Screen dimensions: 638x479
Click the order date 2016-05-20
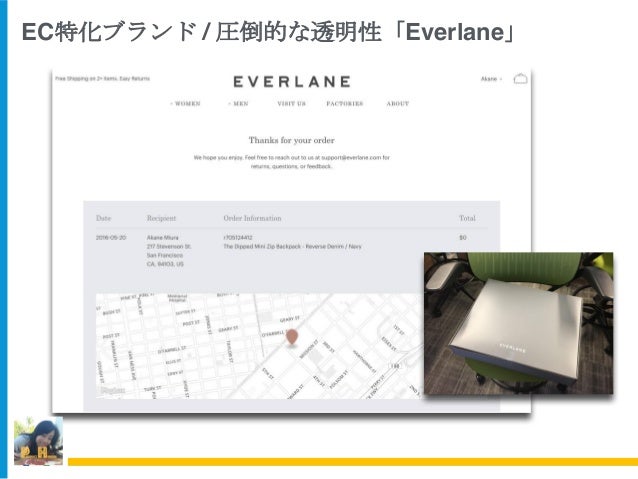pyautogui.click(x=111, y=238)
